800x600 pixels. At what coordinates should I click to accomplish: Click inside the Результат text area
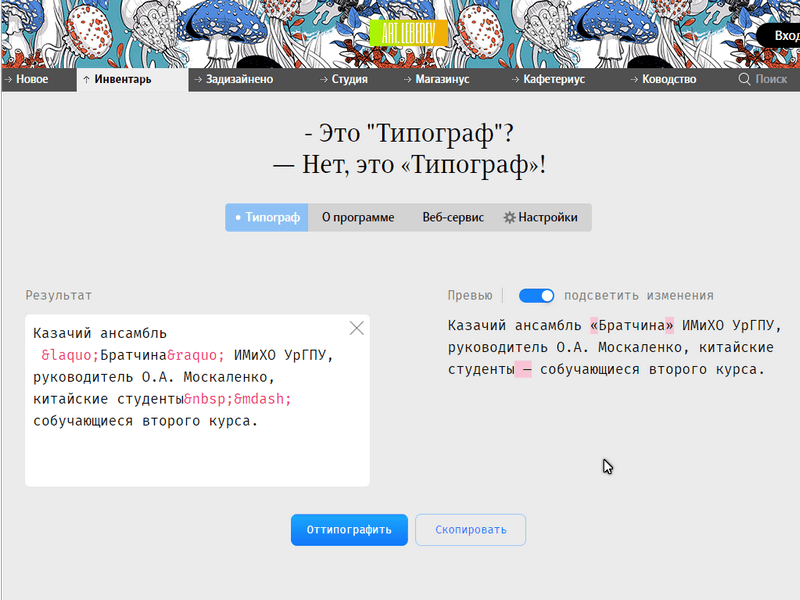coord(197,401)
